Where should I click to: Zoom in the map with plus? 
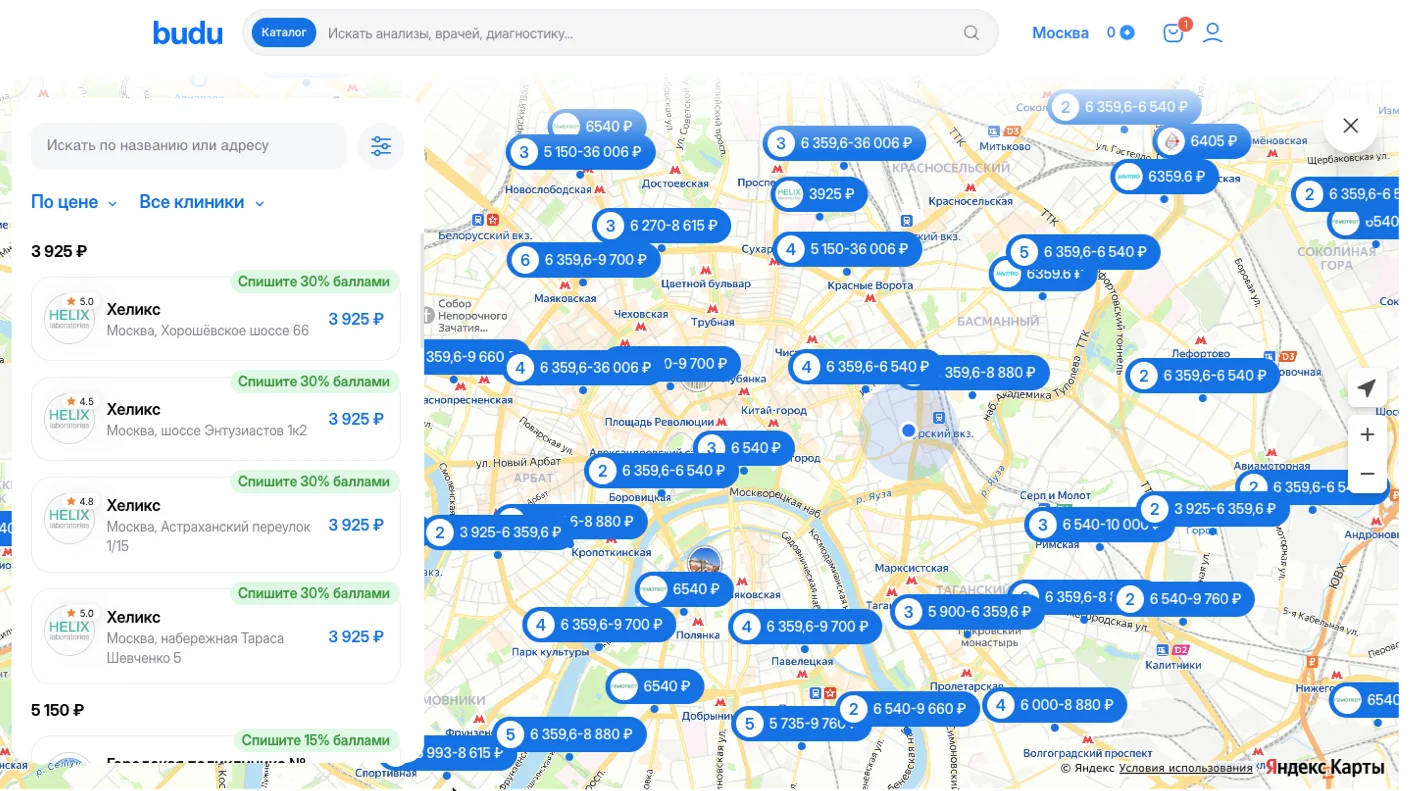[x=1367, y=435]
